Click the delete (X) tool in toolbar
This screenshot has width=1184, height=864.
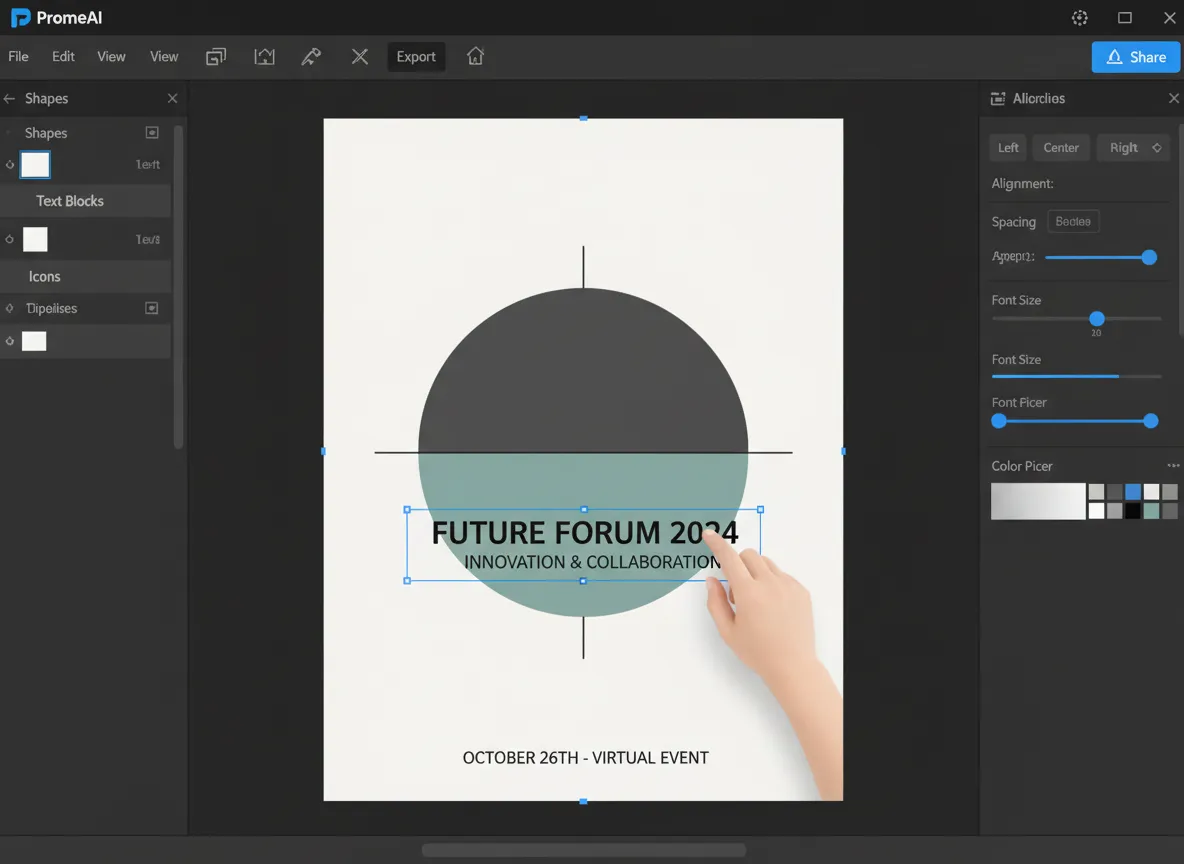pos(359,57)
